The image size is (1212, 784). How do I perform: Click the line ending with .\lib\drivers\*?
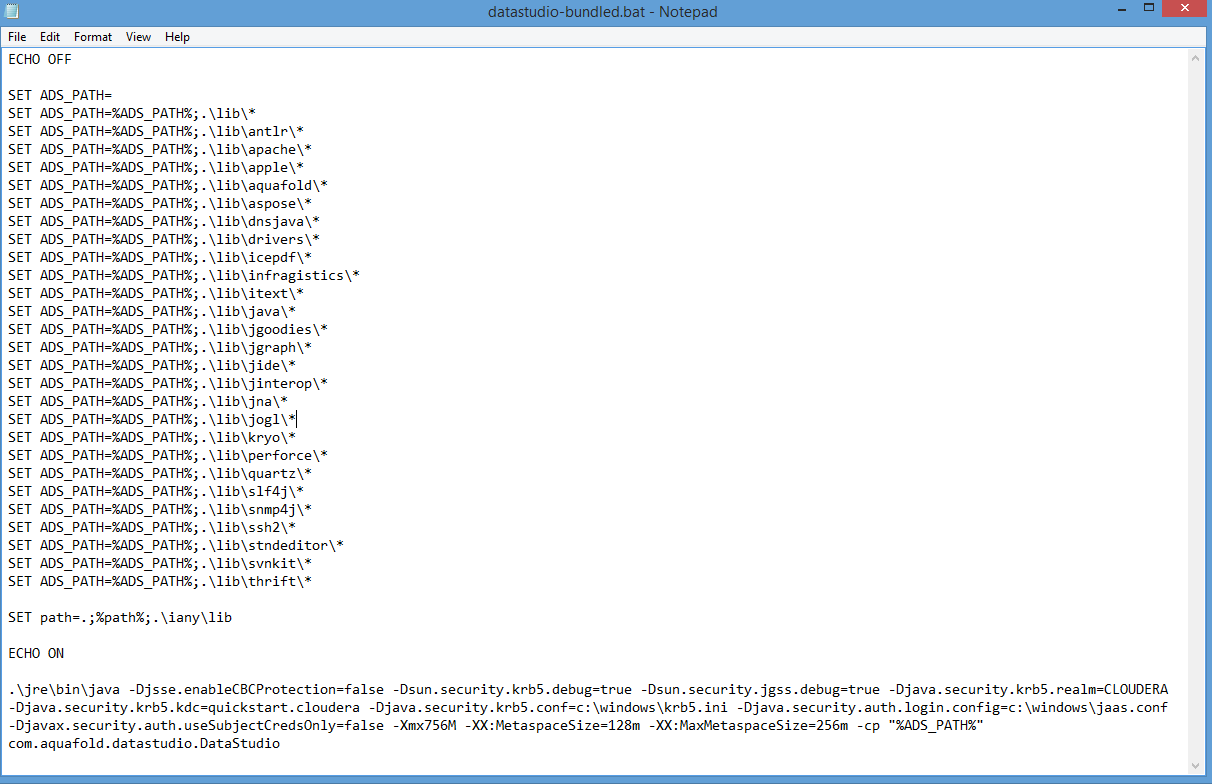point(164,239)
